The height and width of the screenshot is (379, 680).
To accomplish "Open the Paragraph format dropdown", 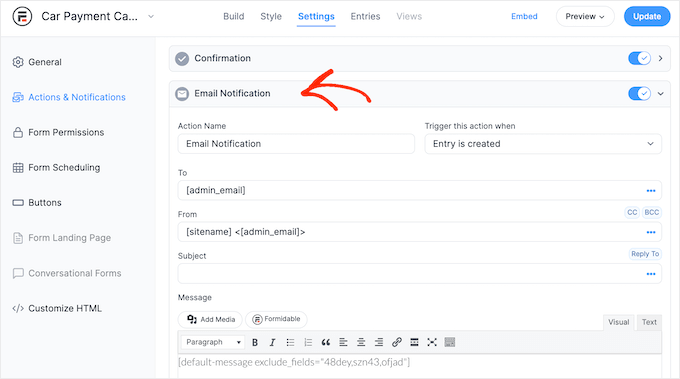I will tap(212, 342).
